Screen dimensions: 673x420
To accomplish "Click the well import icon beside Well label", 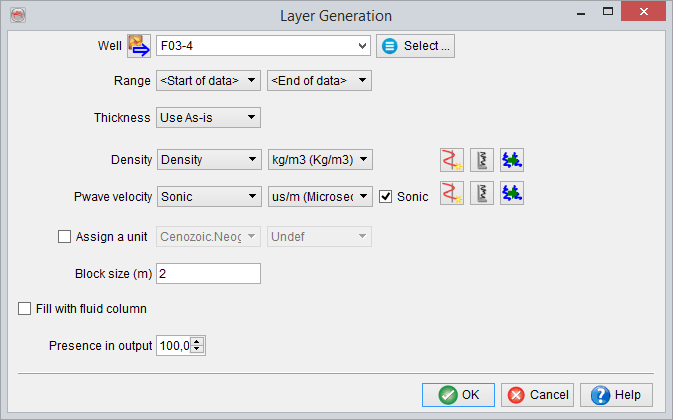I will pos(140,46).
